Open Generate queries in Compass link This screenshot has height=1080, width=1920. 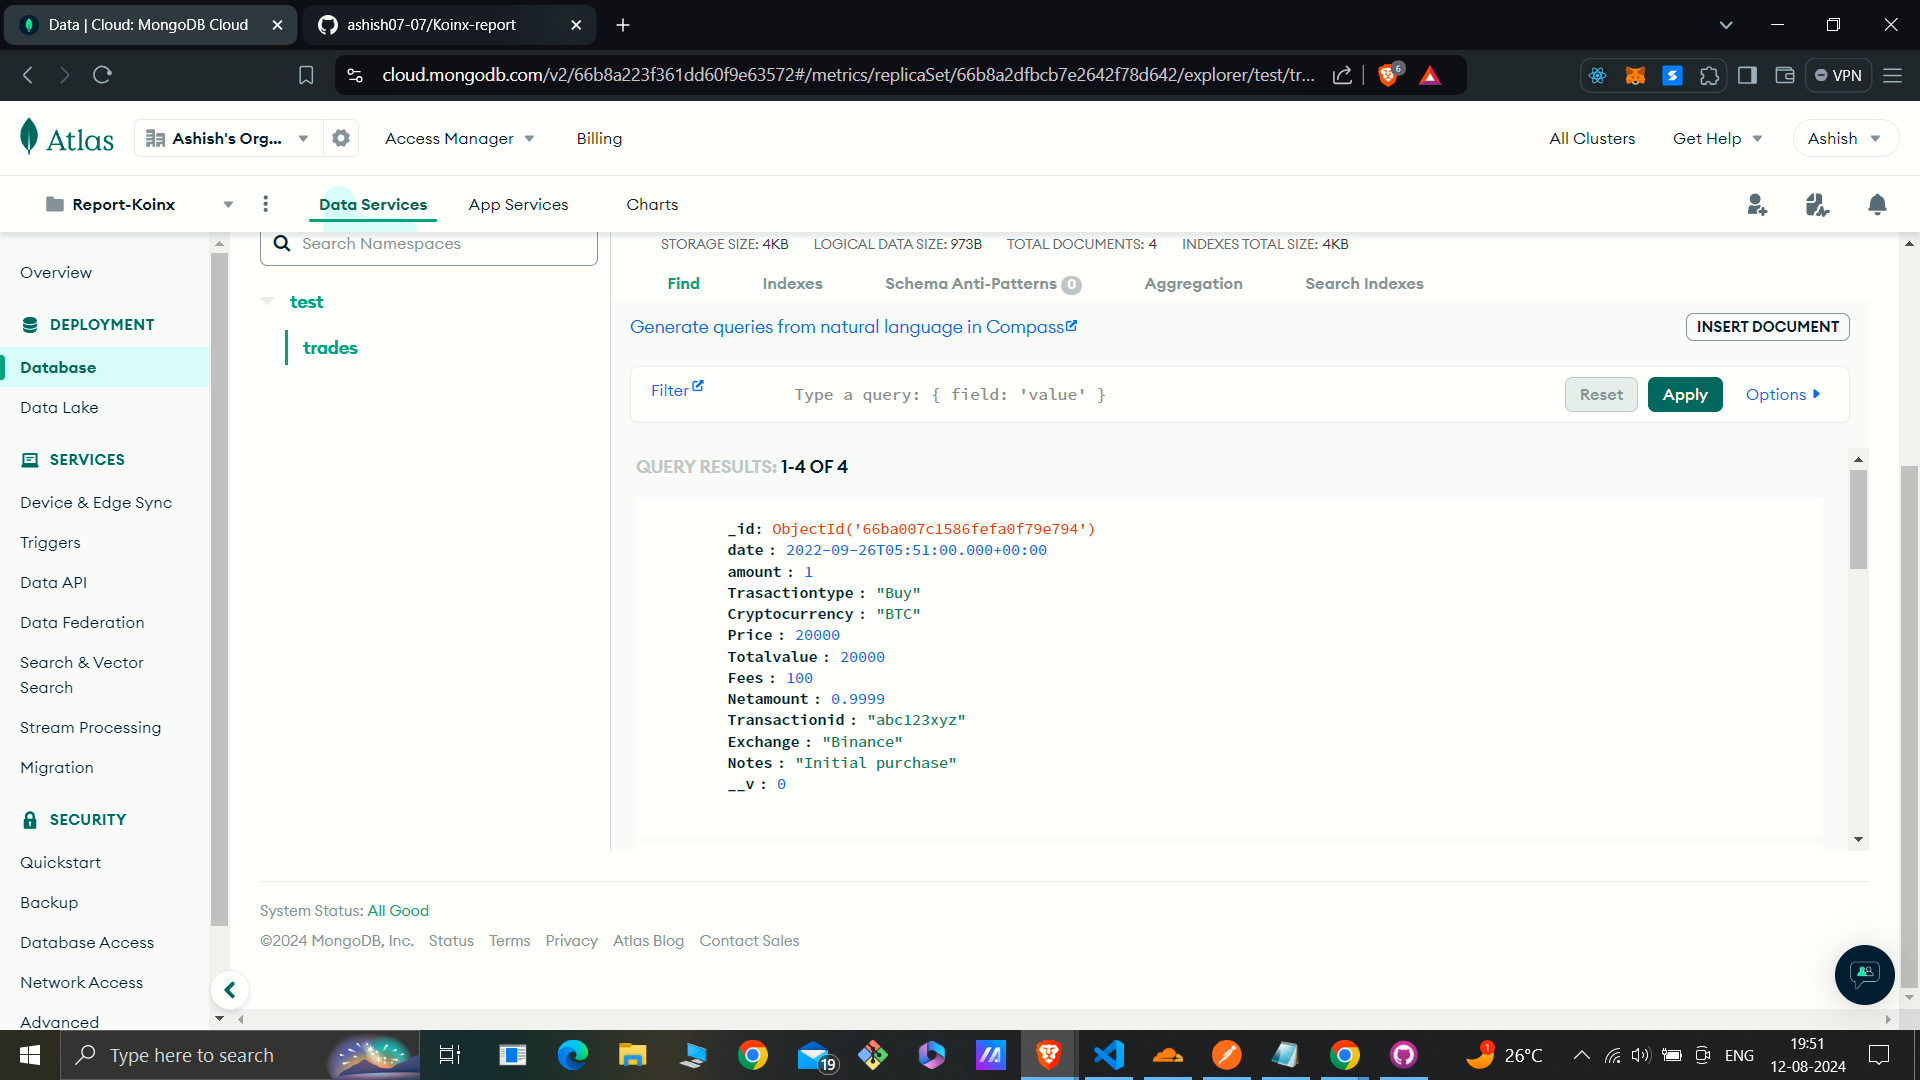coord(855,327)
